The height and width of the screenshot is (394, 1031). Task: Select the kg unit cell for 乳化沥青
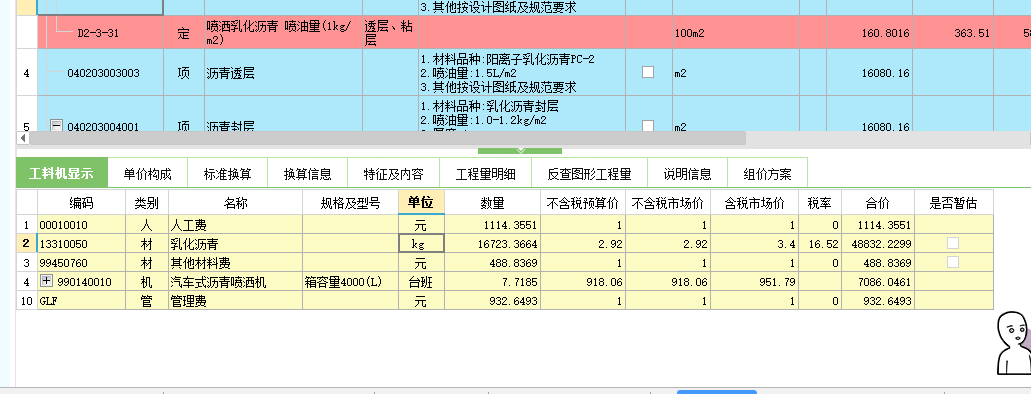[x=421, y=243]
